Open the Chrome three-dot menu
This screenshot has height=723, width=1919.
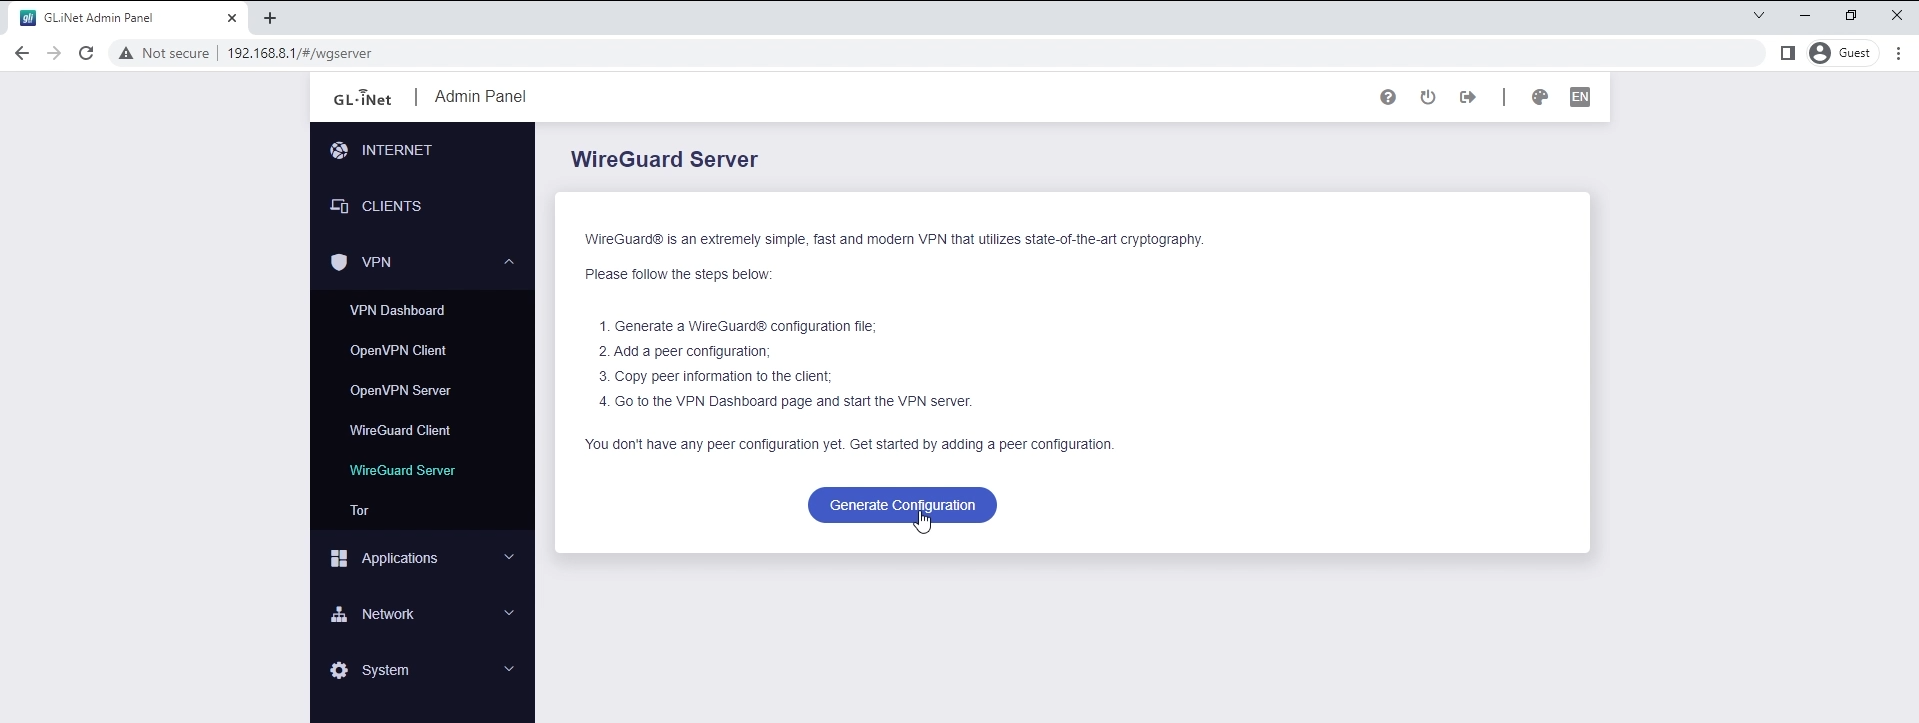point(1898,53)
